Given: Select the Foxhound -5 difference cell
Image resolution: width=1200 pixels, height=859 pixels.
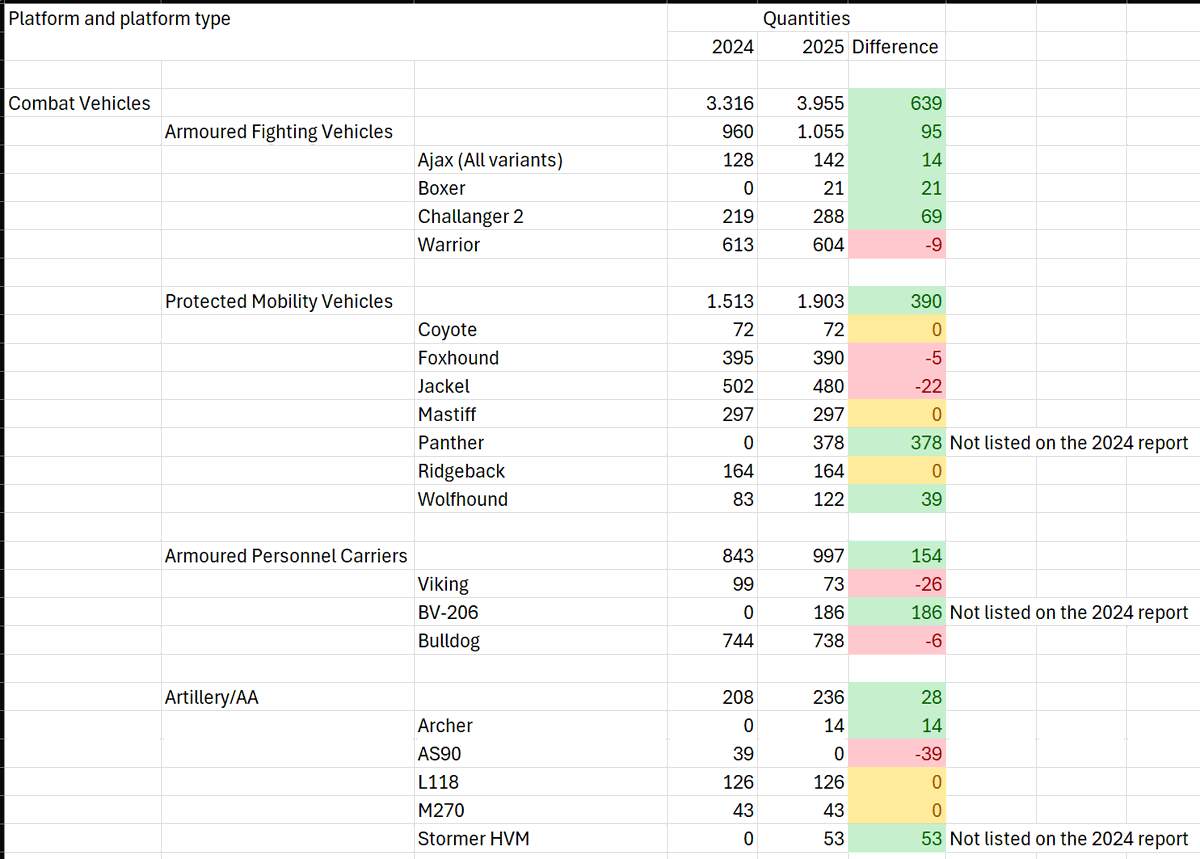Looking at the screenshot, I should (x=896, y=357).
